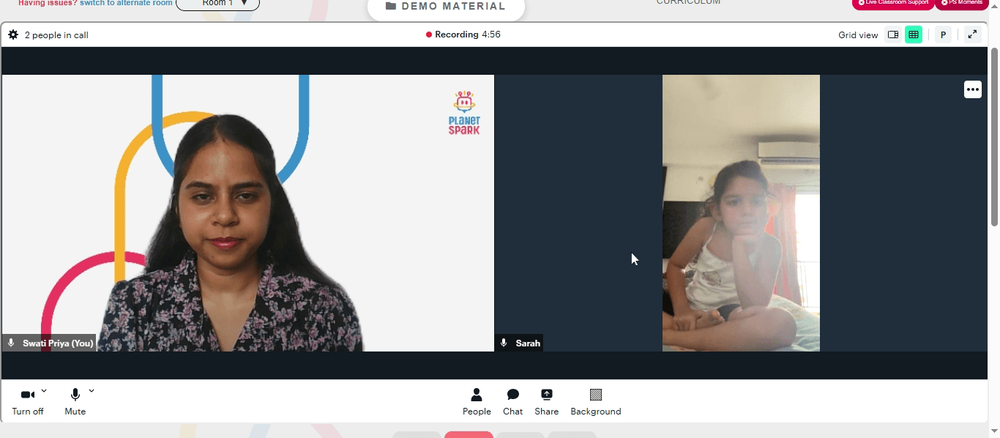
Task: Expand microphone options chevron
Action: [91, 390]
